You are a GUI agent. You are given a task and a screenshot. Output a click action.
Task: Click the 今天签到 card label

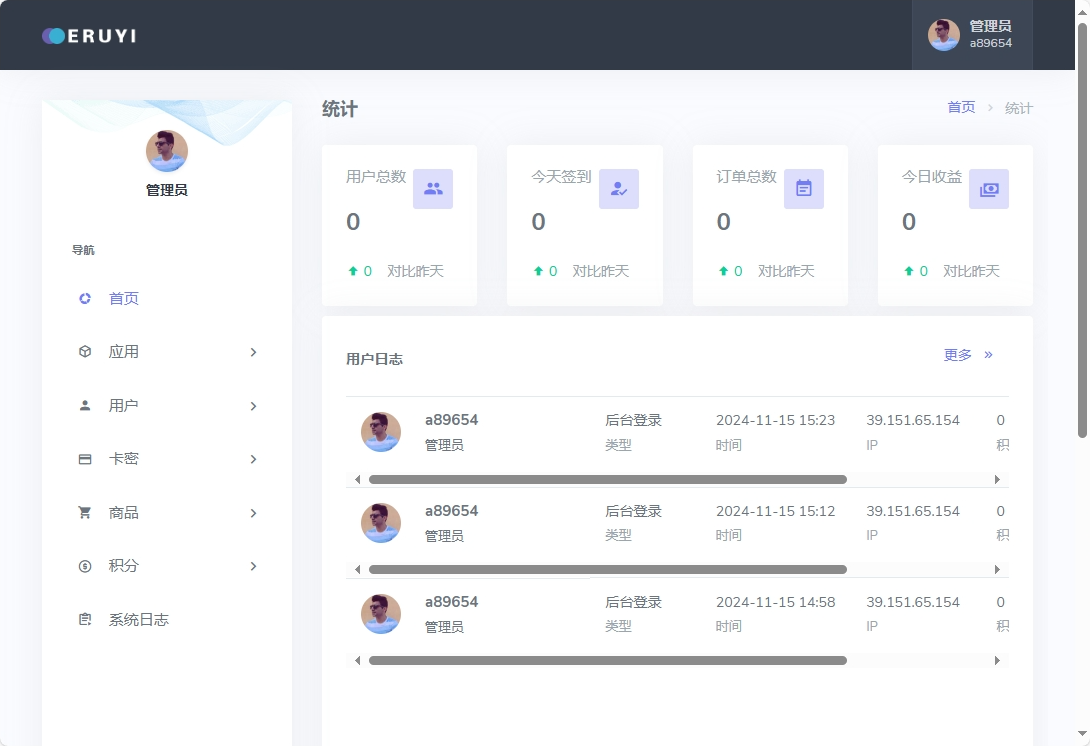(x=561, y=177)
